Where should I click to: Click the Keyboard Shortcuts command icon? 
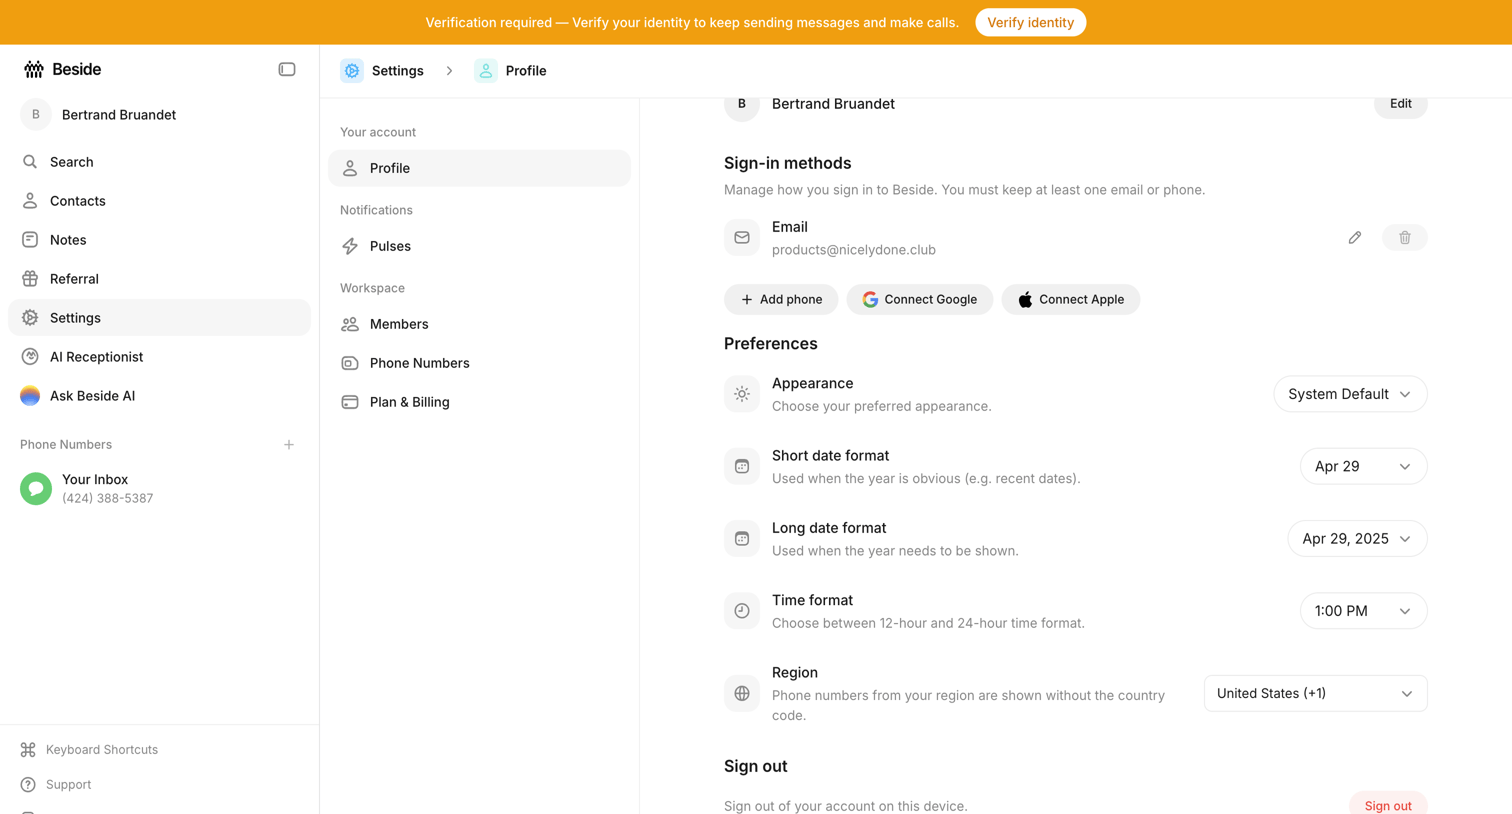(28, 749)
